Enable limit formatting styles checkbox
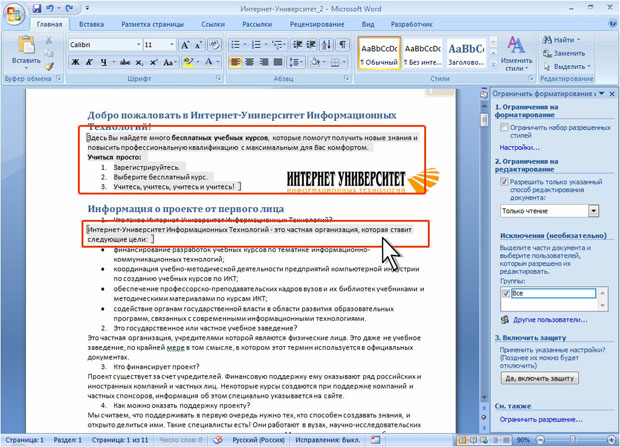The image size is (620, 447). (x=503, y=128)
